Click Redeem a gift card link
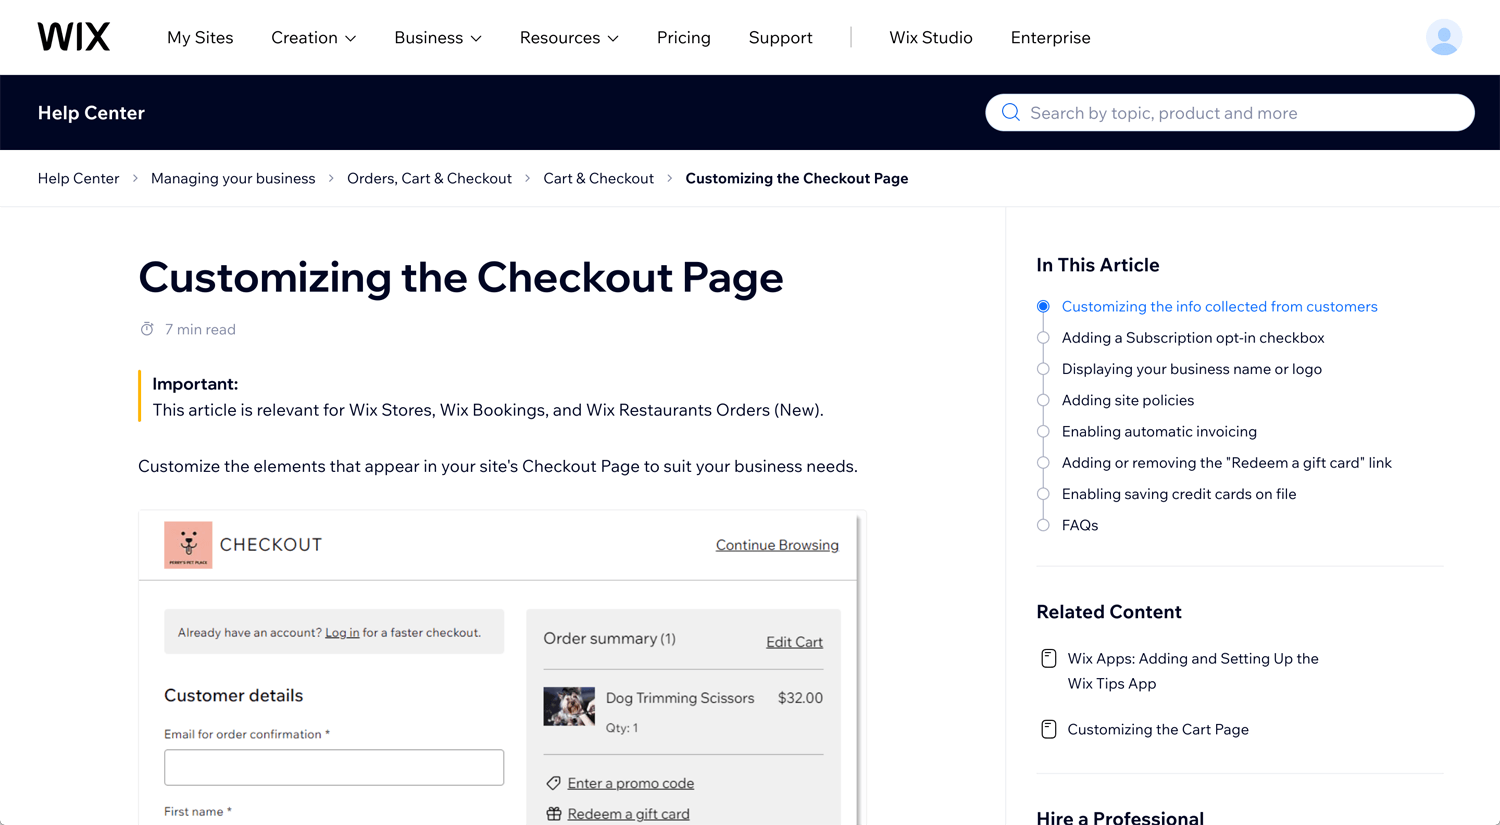 tap(628, 814)
